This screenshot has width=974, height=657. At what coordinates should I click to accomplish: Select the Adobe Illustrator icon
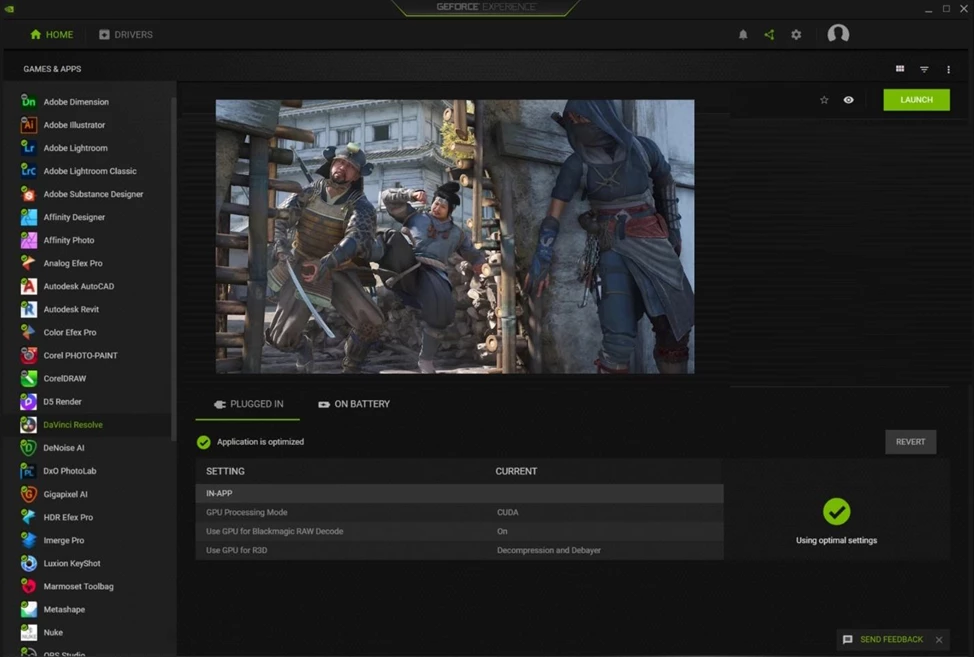coord(29,125)
